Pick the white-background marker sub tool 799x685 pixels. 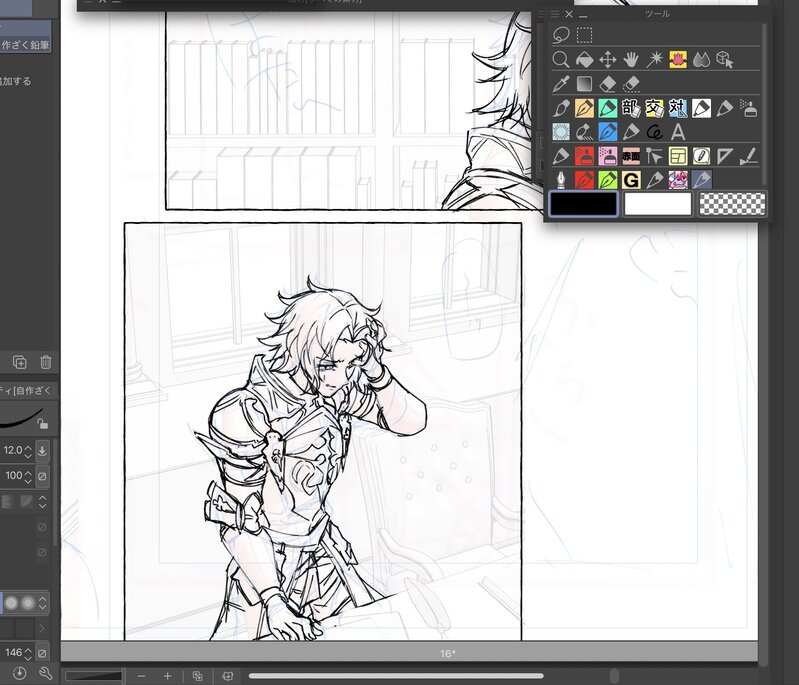click(x=701, y=108)
